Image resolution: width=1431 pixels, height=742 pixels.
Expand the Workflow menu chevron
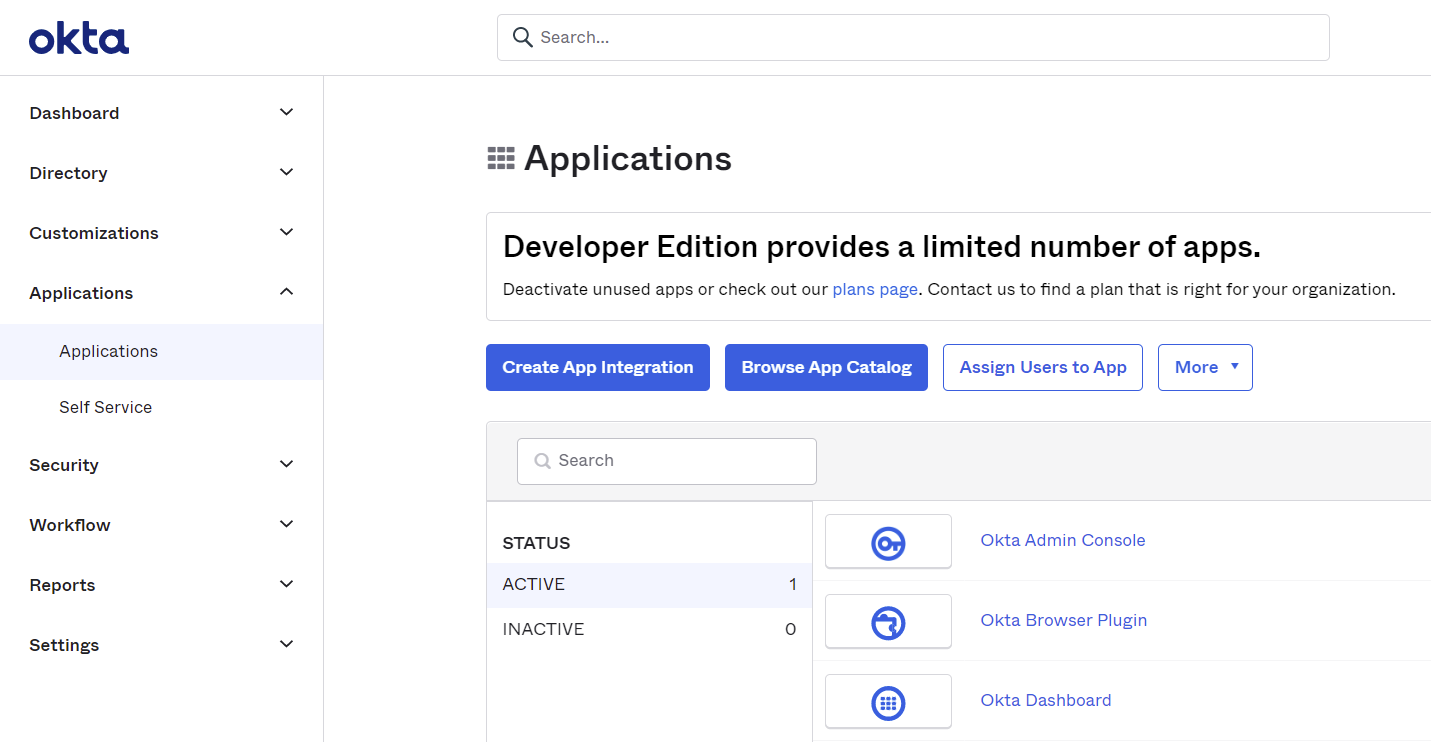287,524
